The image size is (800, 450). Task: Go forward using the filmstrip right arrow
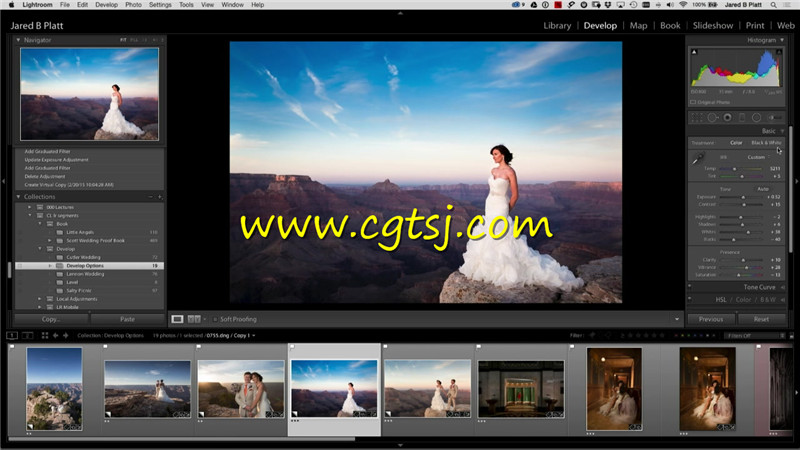65,335
